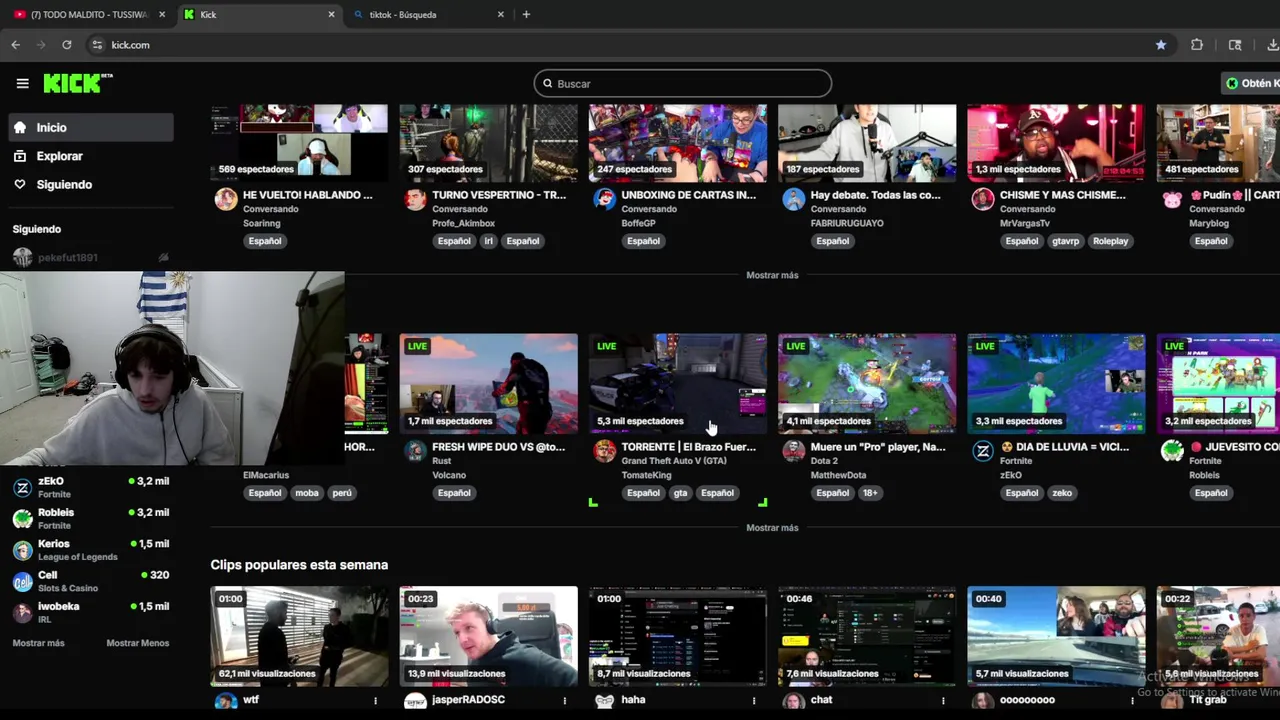
Task: Open the Clips populares esta semana heading
Action: point(299,565)
